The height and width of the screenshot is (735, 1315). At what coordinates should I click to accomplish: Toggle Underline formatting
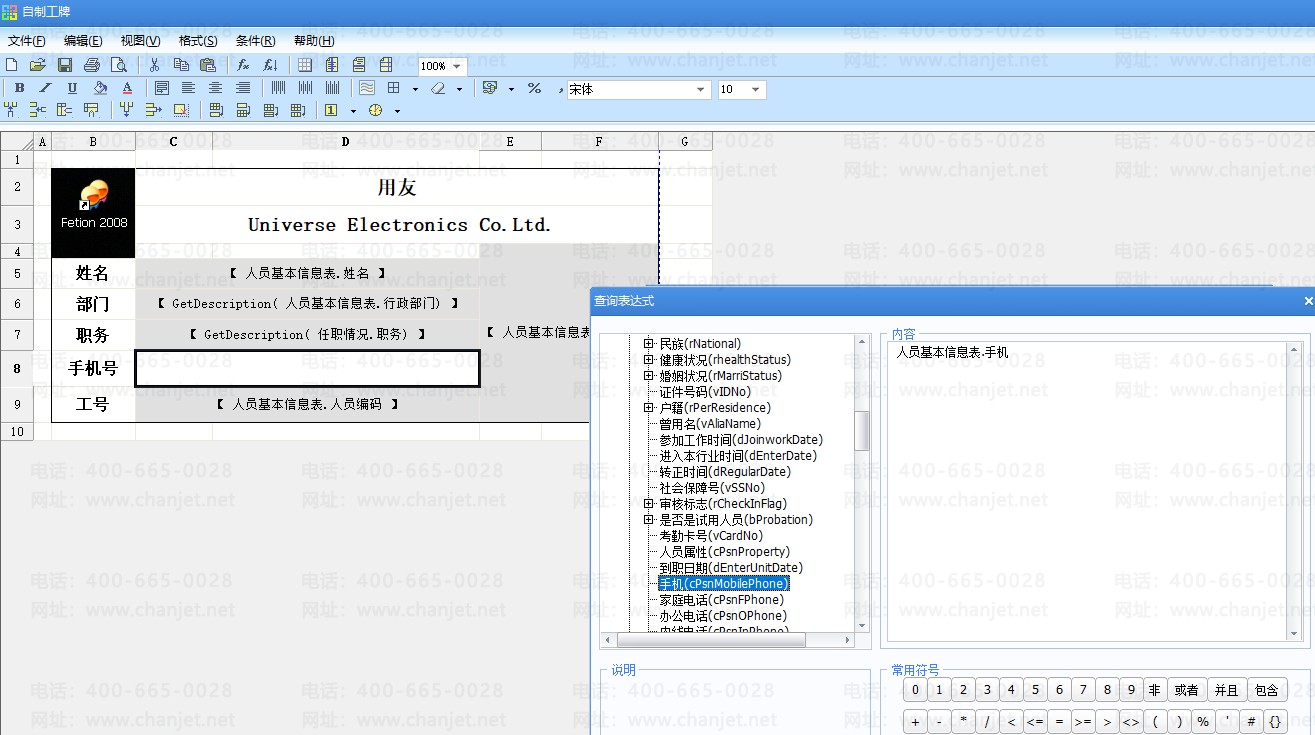pos(72,89)
